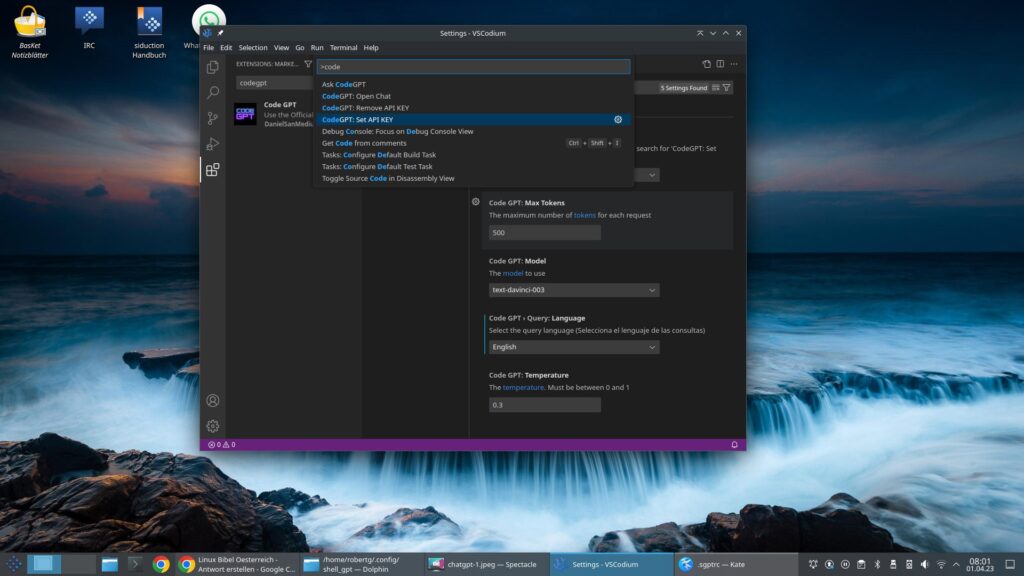1024x576 pixels.
Task: Click the volume icon in the system tray
Action: 925,564
